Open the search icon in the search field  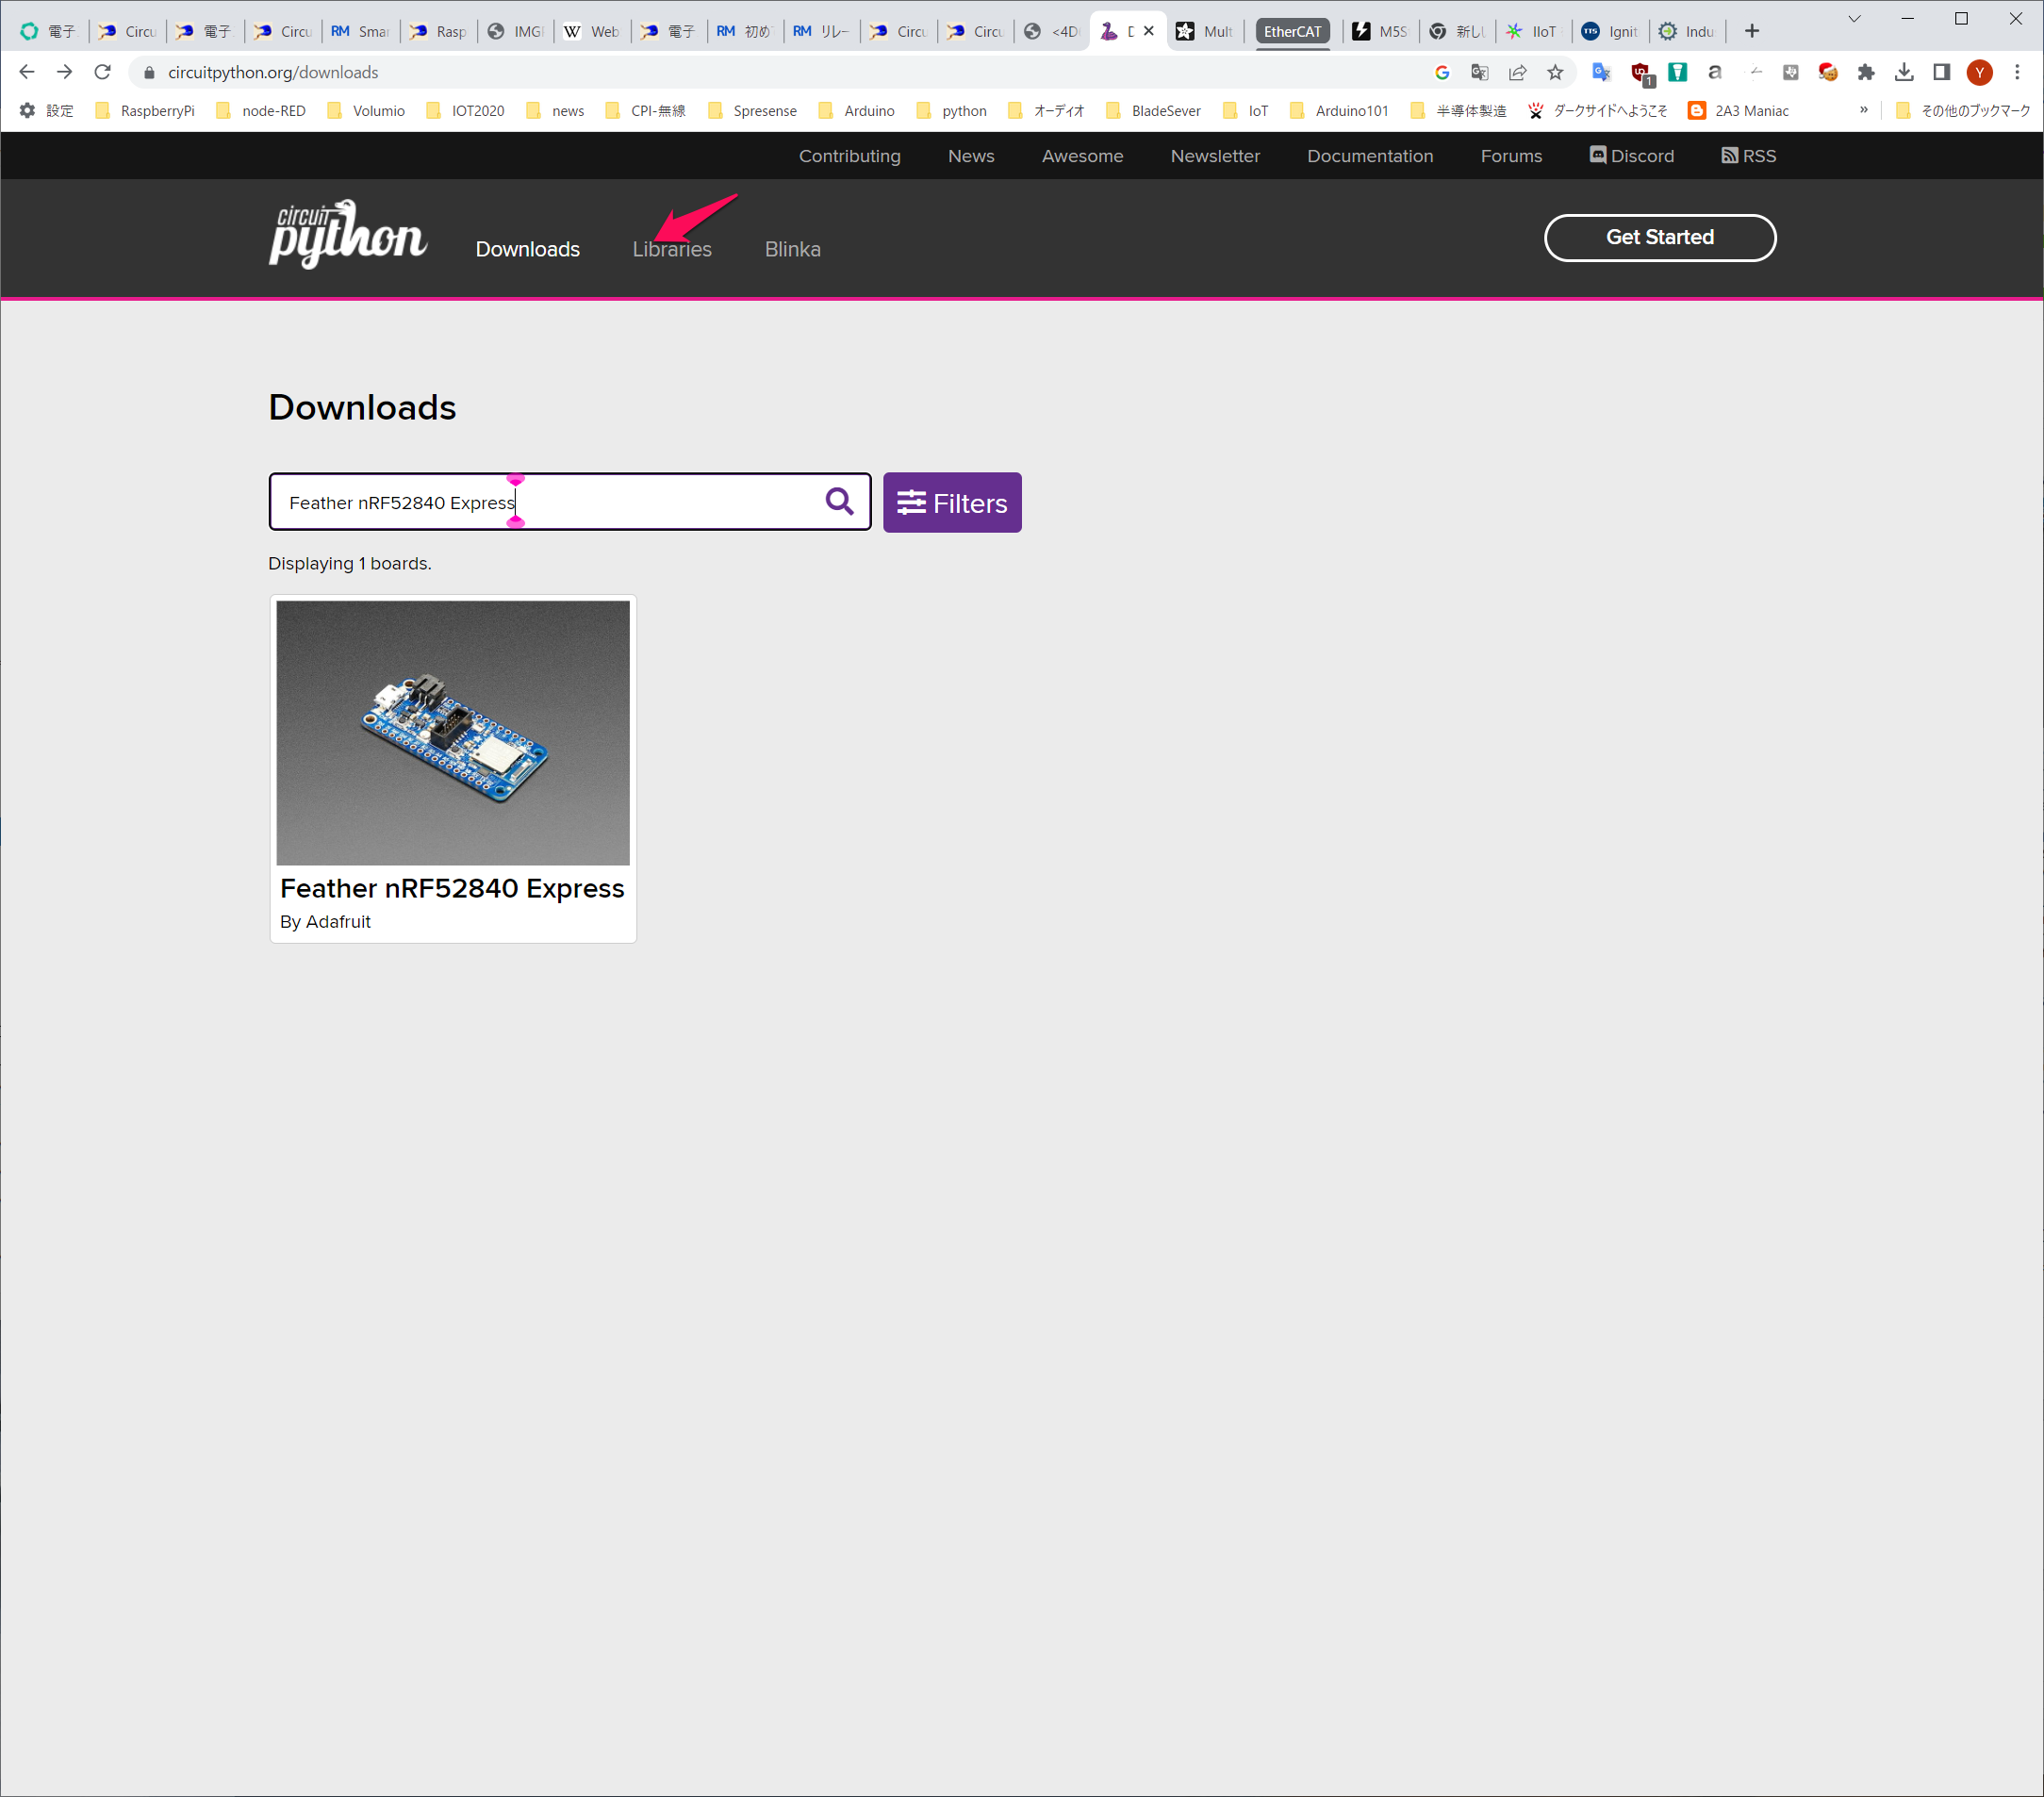(x=838, y=501)
